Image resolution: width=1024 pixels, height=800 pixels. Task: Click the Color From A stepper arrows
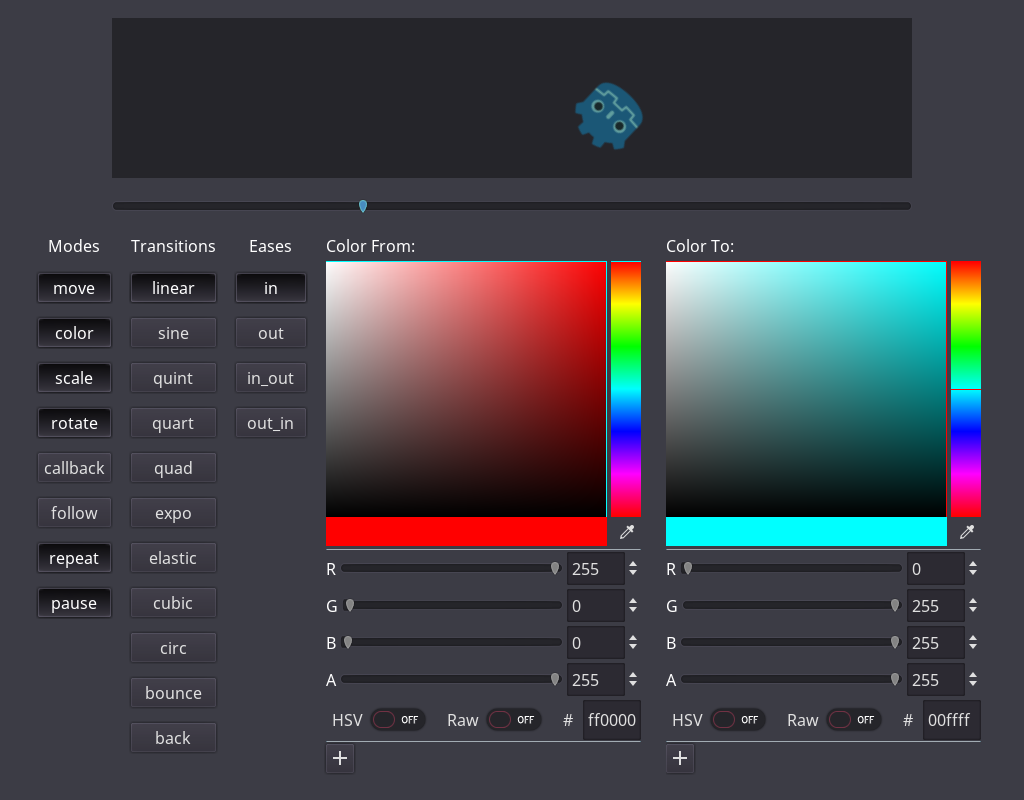(633, 680)
